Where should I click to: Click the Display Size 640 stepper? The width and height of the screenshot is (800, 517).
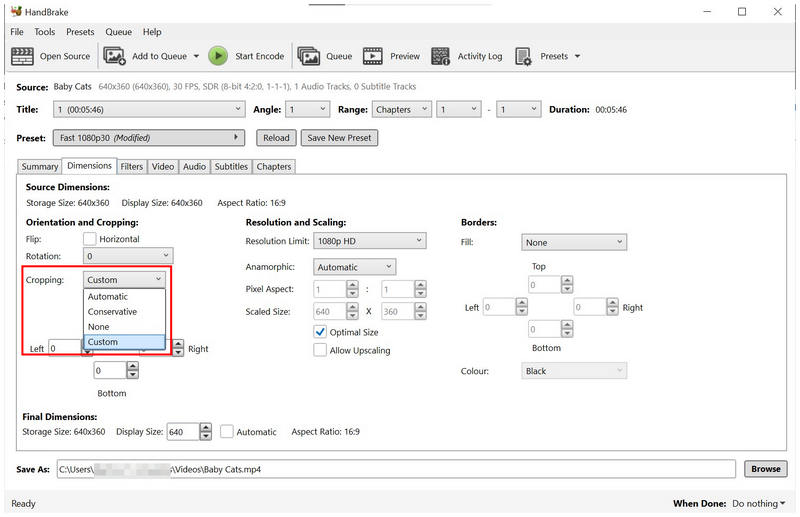click(x=206, y=432)
